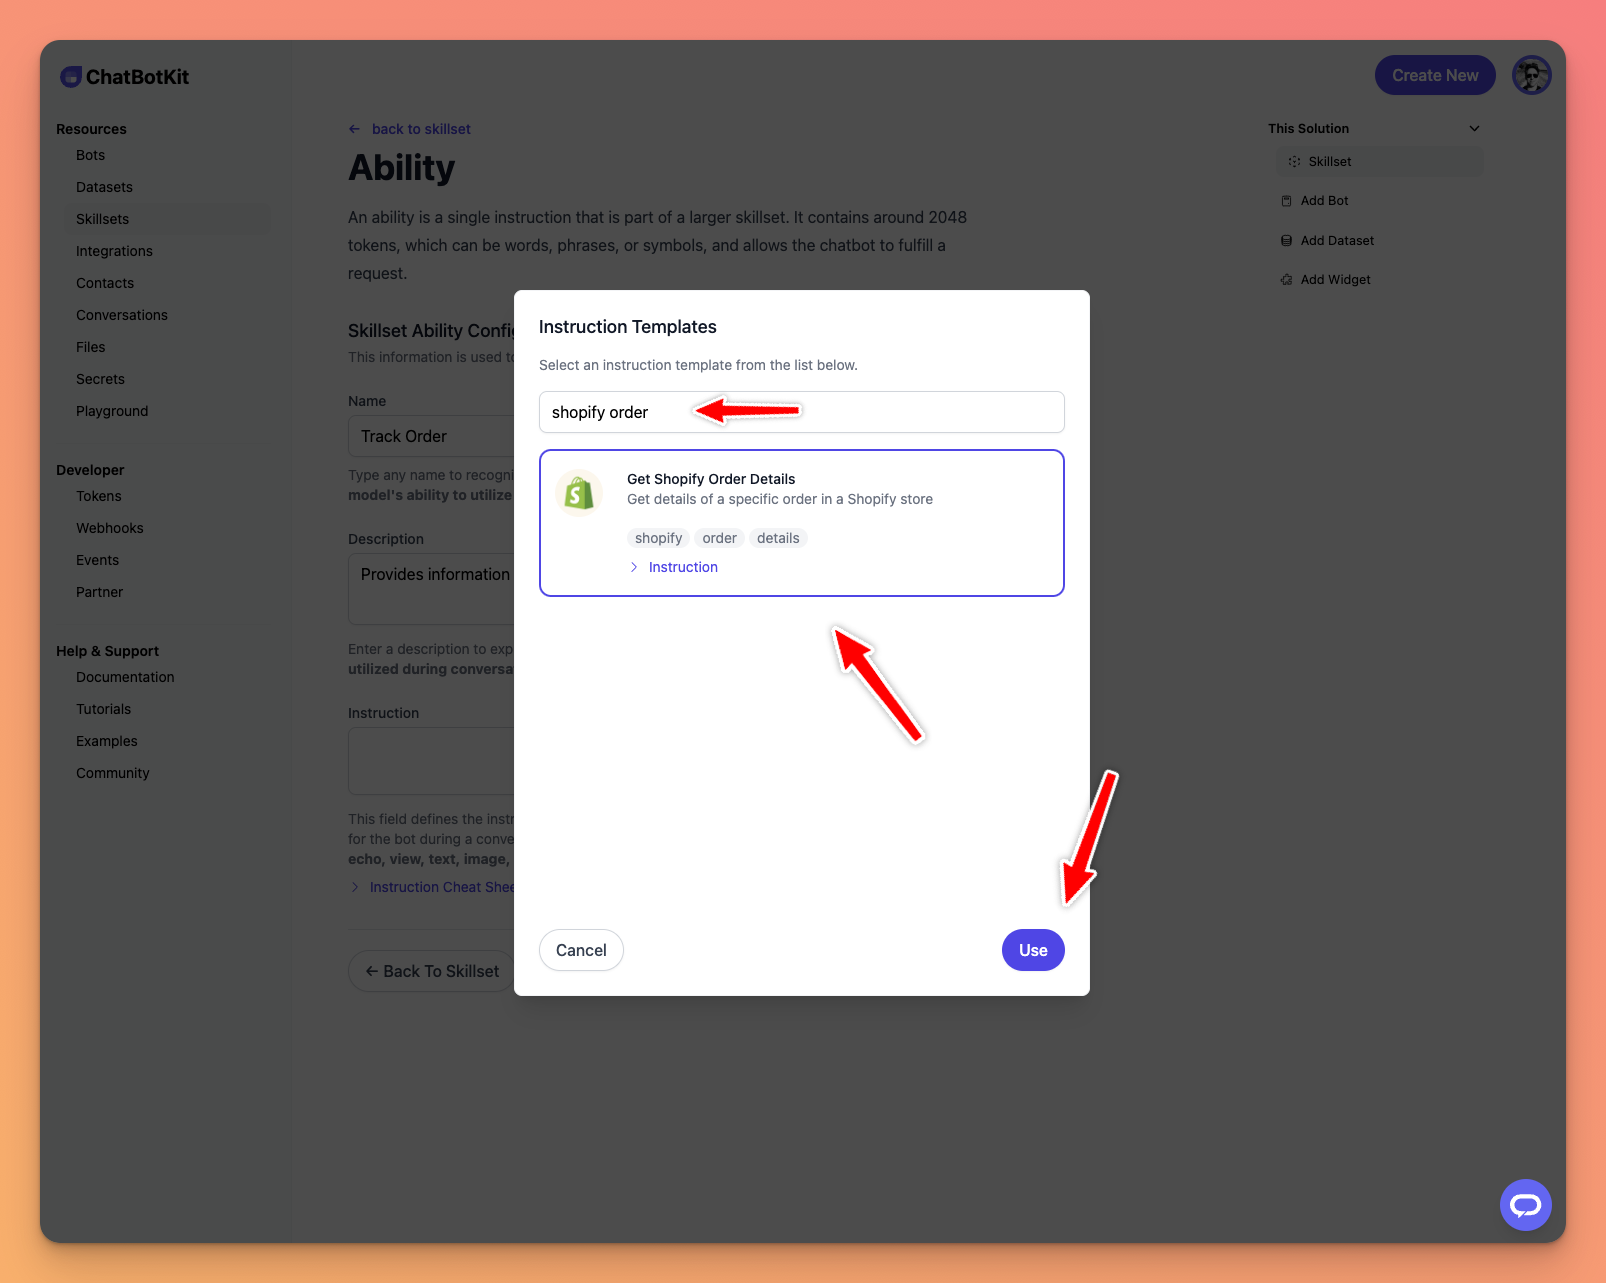Select Get Shopify Order Details template
This screenshot has height=1283, width=1606.
[x=801, y=523]
